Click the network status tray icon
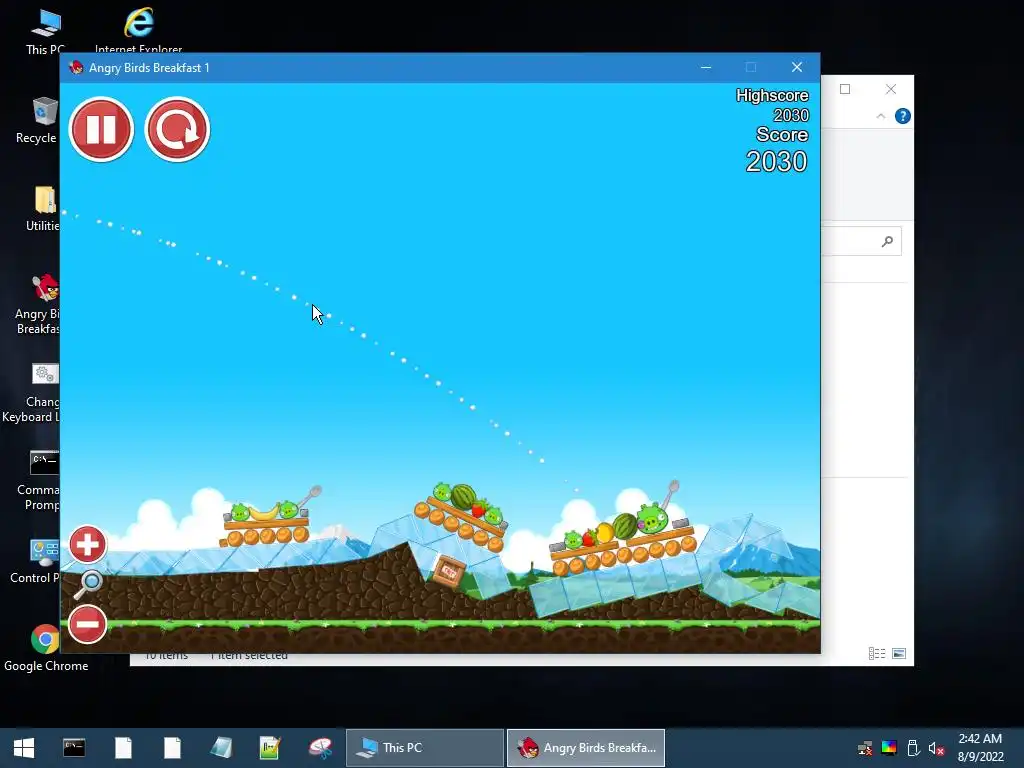Viewport: 1024px width, 768px height. pyautogui.click(x=865, y=748)
